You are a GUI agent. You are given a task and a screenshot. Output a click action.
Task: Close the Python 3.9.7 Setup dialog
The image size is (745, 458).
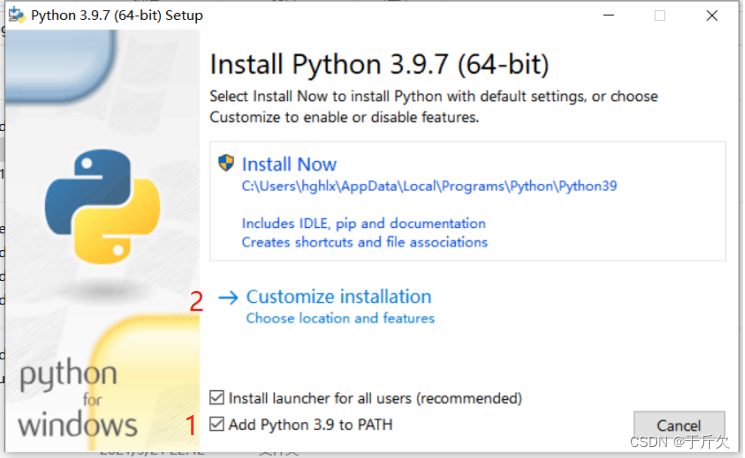[x=712, y=16]
